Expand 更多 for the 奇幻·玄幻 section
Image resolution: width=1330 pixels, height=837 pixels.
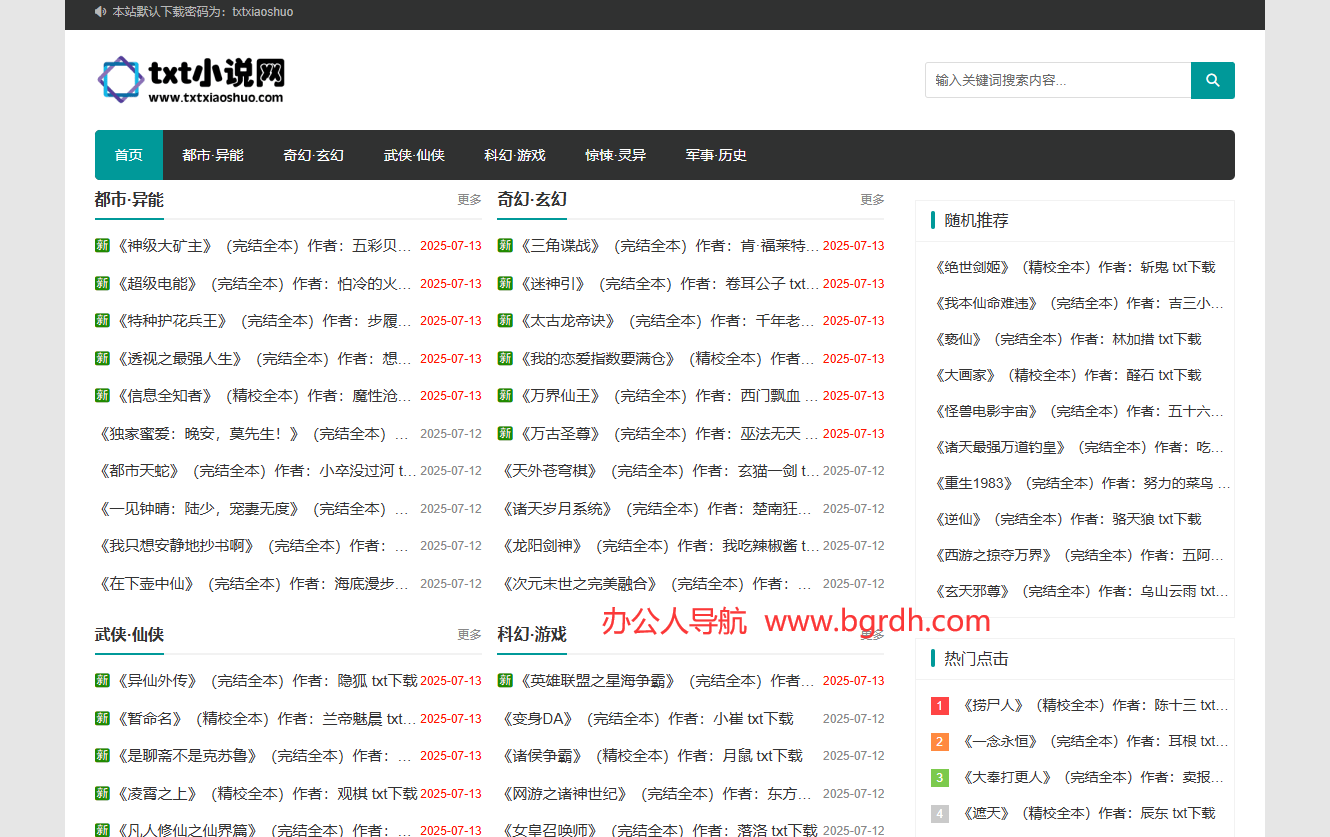[872, 200]
